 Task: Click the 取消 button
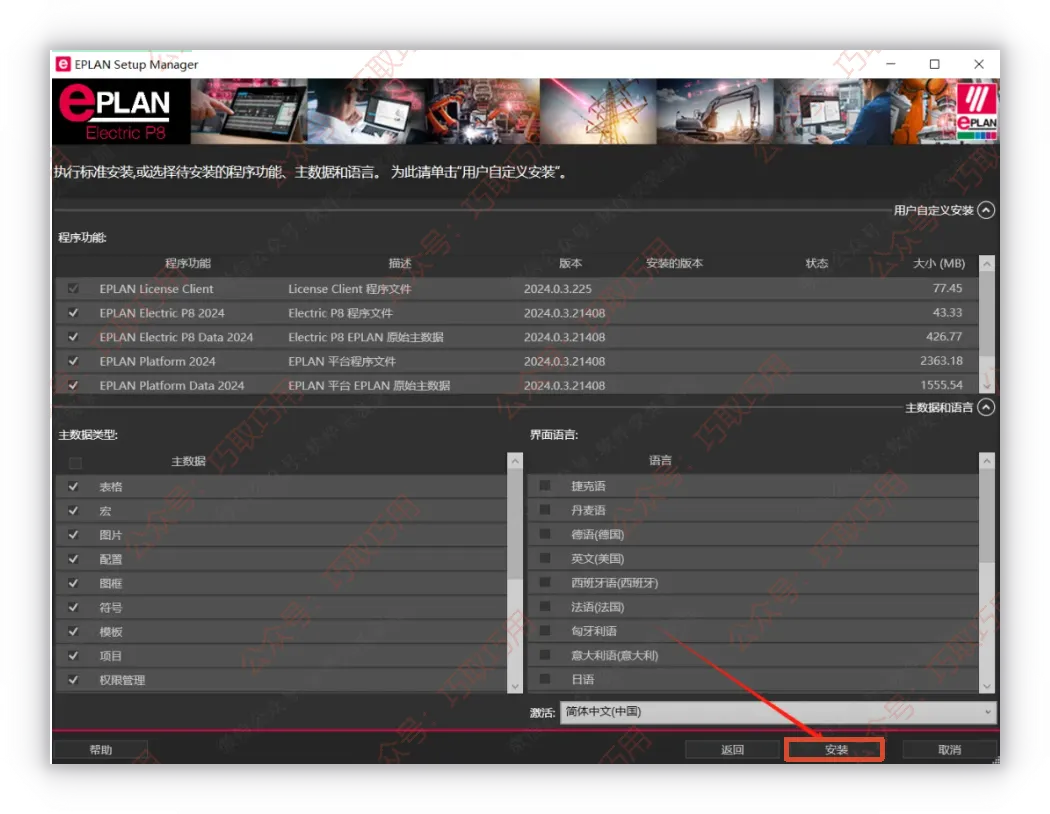(949, 750)
